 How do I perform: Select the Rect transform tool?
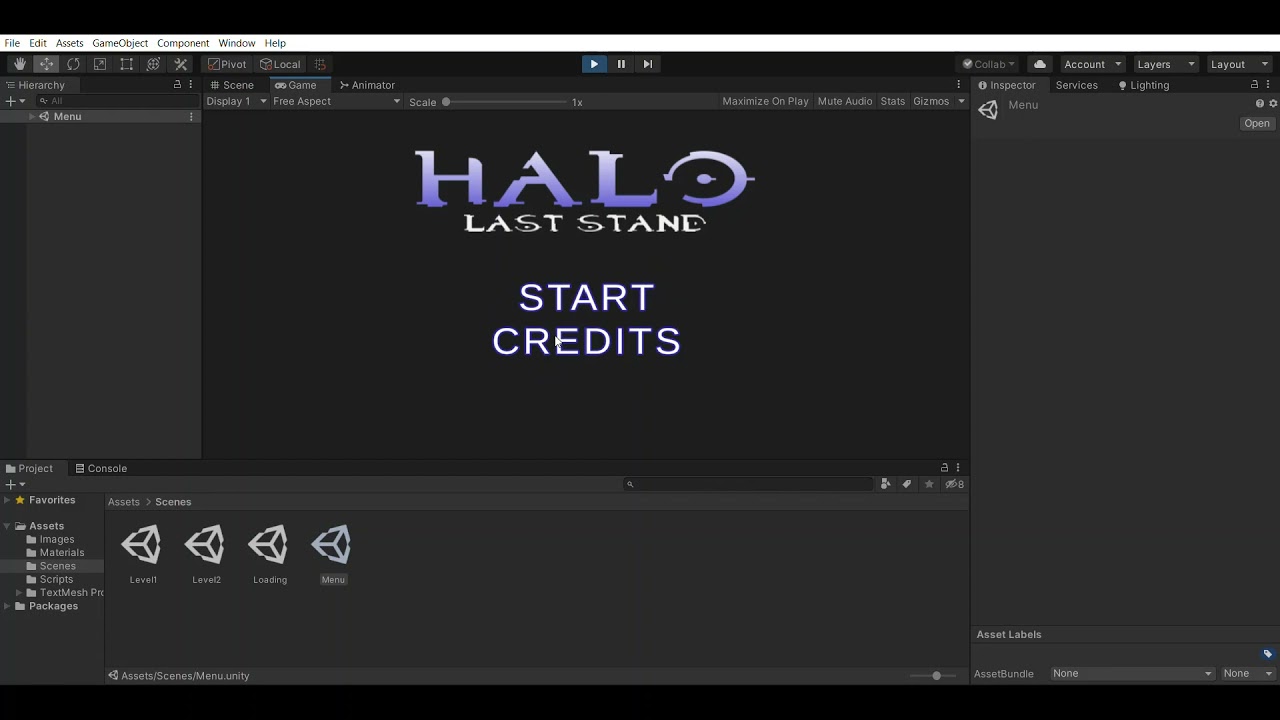point(127,64)
